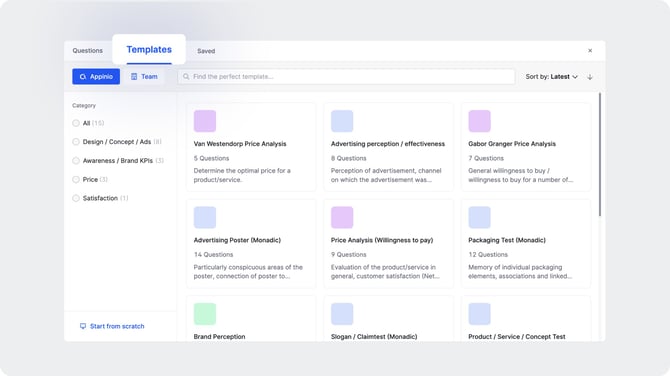The image size is (670, 376).
Task: Click '14 Questions' under Advertising Poster
Action: pyautogui.click(x=213, y=255)
